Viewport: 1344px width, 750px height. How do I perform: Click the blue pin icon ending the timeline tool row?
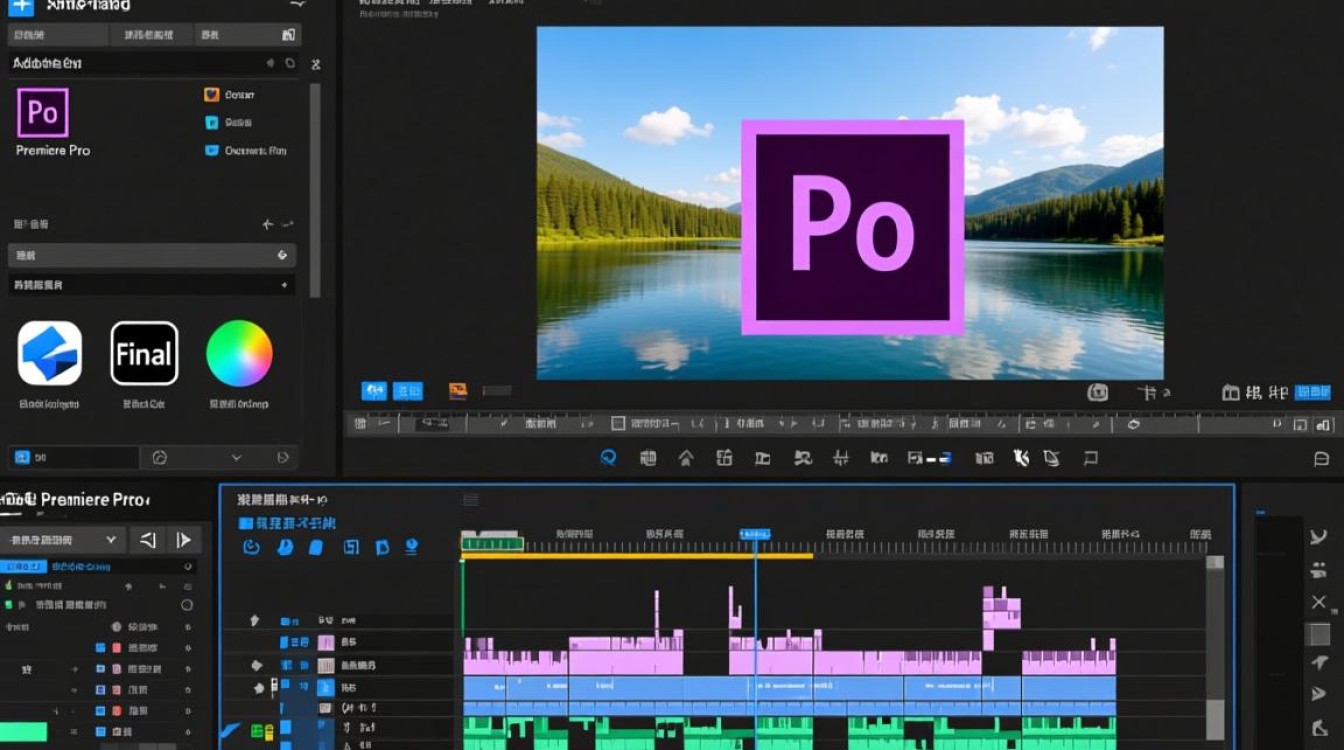(411, 547)
